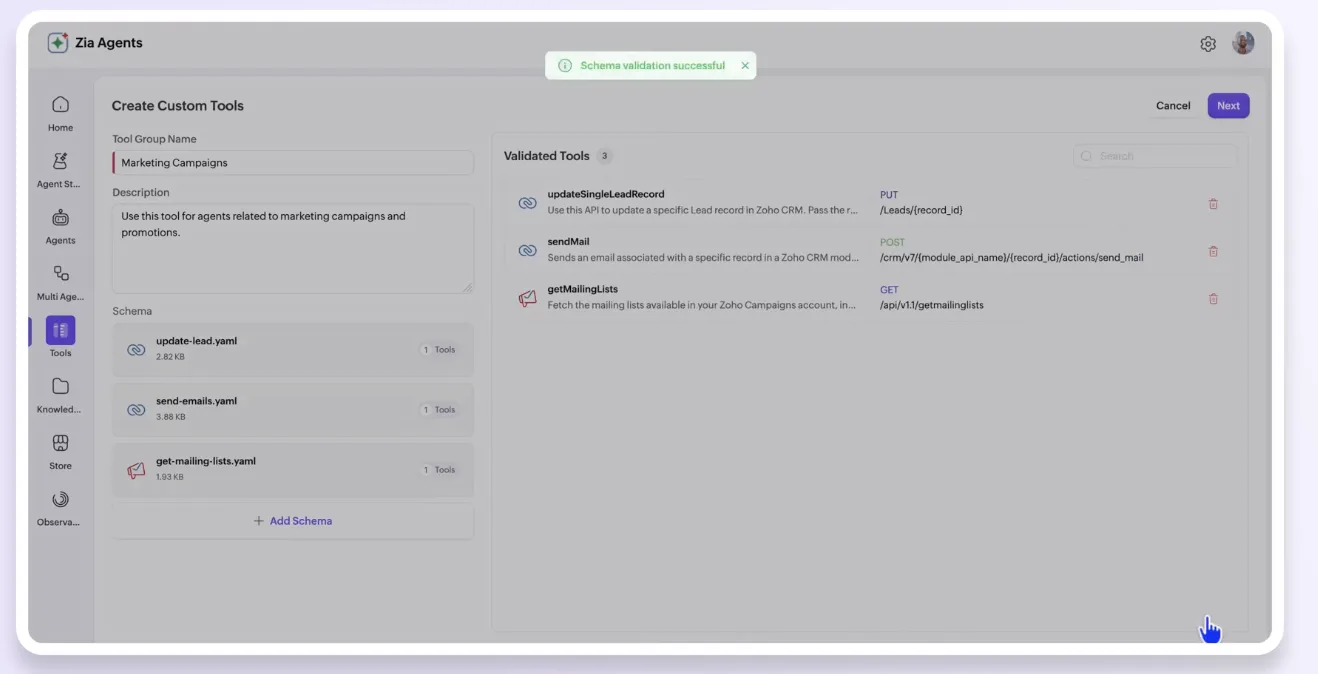This screenshot has width=1318, height=674.
Task: Click the Cancel button
Action: [x=1173, y=106]
